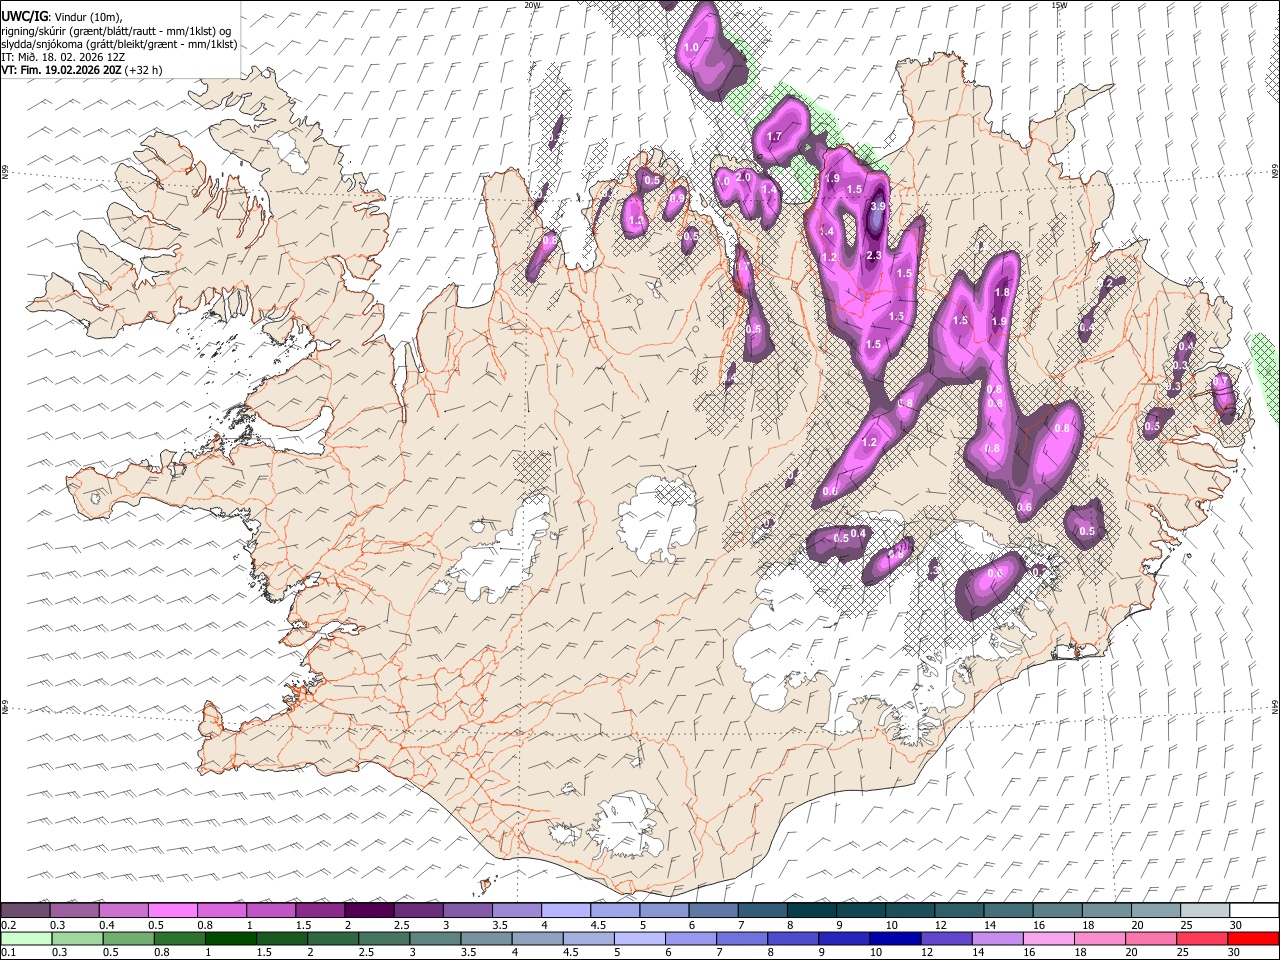The height and width of the screenshot is (960, 1280).
Task: Click the 'rigning/skúrir' legend description line
Action: 116,31
